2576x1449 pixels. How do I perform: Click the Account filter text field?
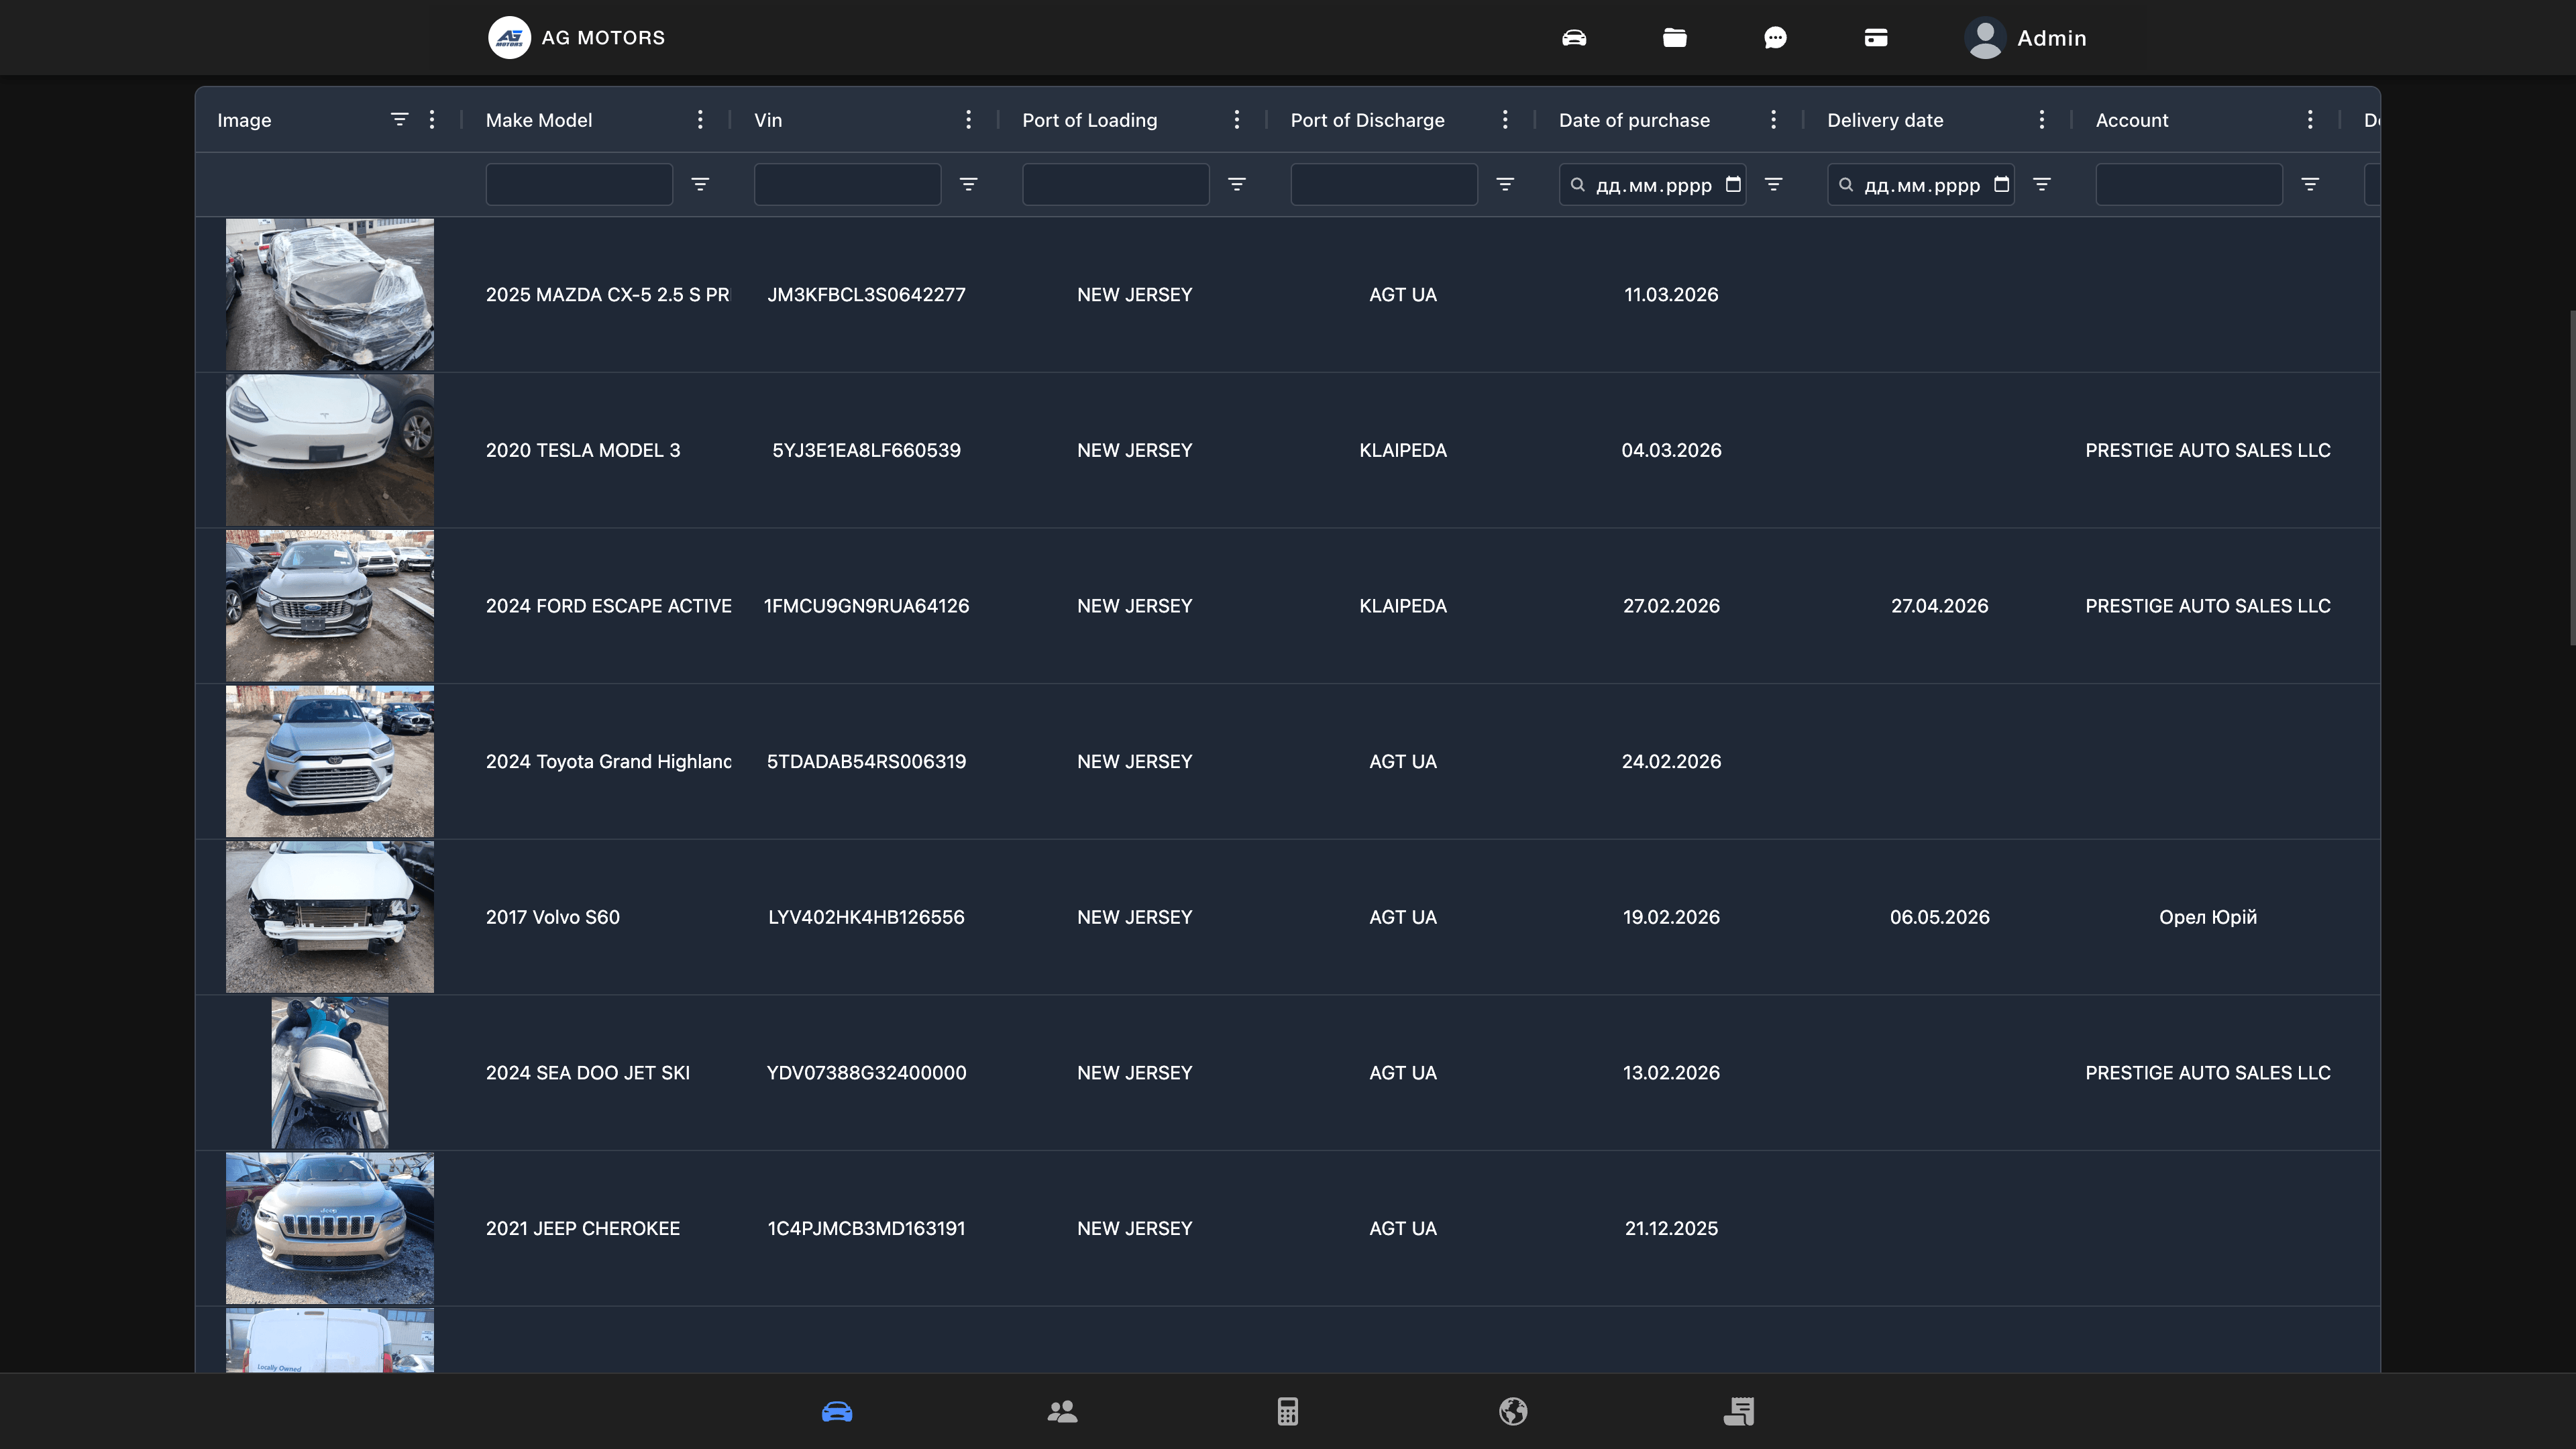(x=2189, y=184)
